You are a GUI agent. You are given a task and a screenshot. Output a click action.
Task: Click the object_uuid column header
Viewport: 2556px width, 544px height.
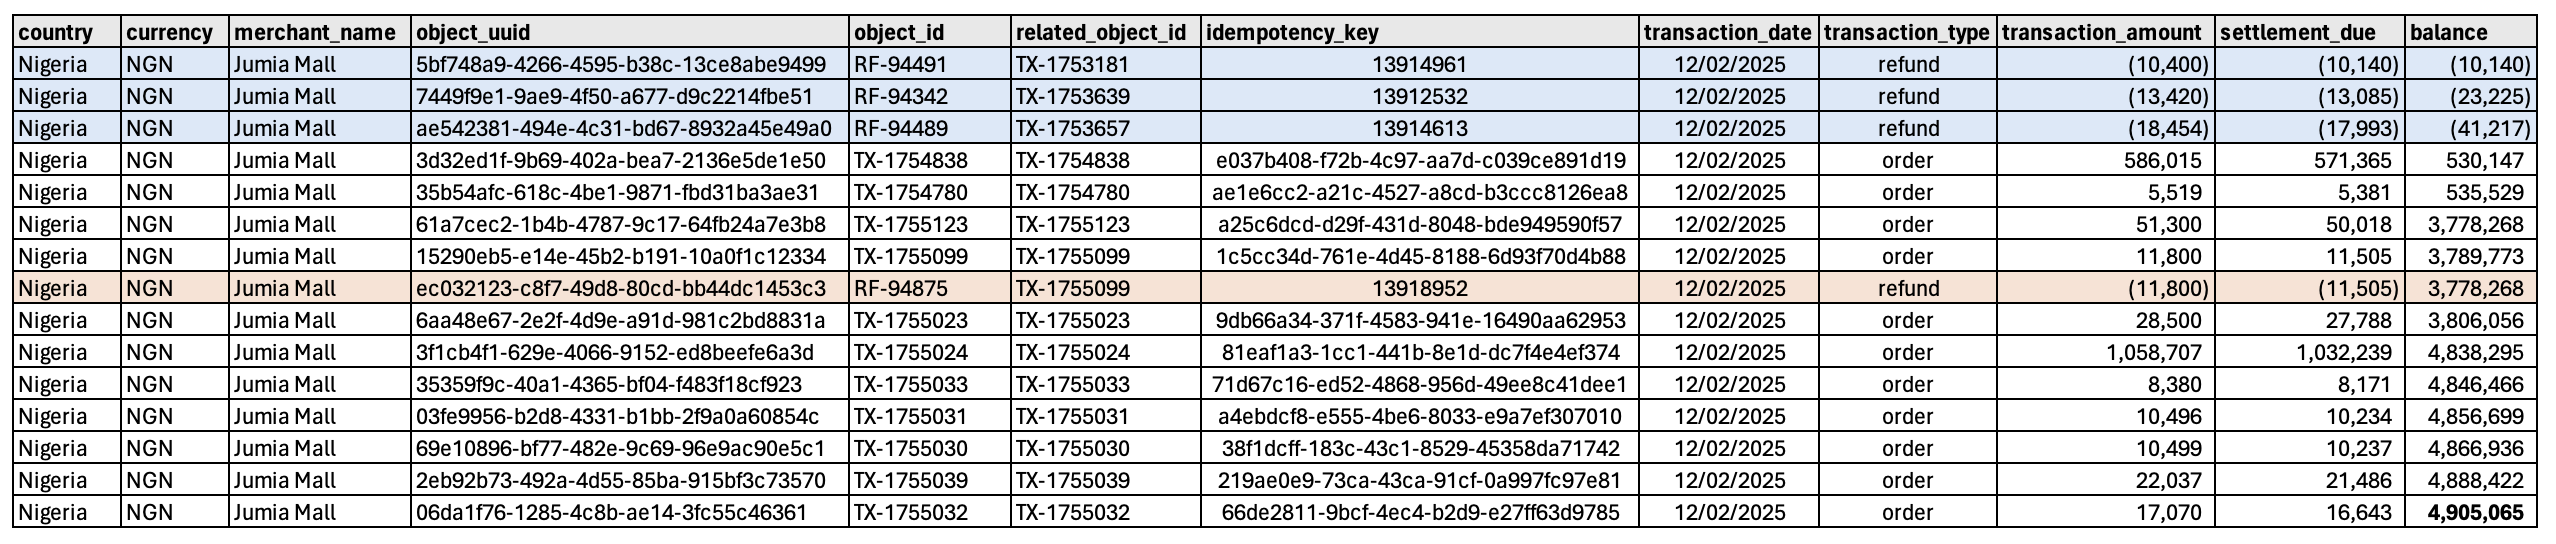(x=472, y=32)
